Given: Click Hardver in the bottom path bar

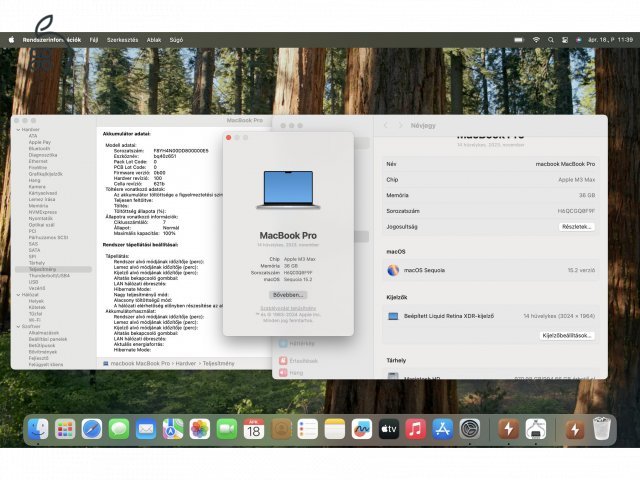Looking at the screenshot, I should point(186,363).
